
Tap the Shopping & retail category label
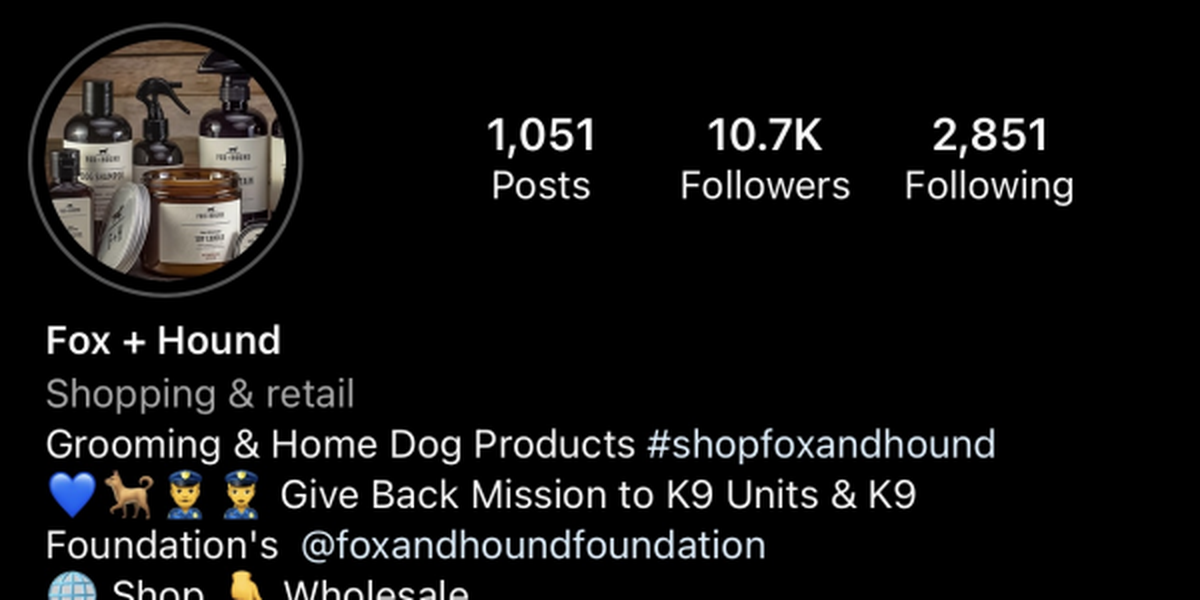[200, 394]
